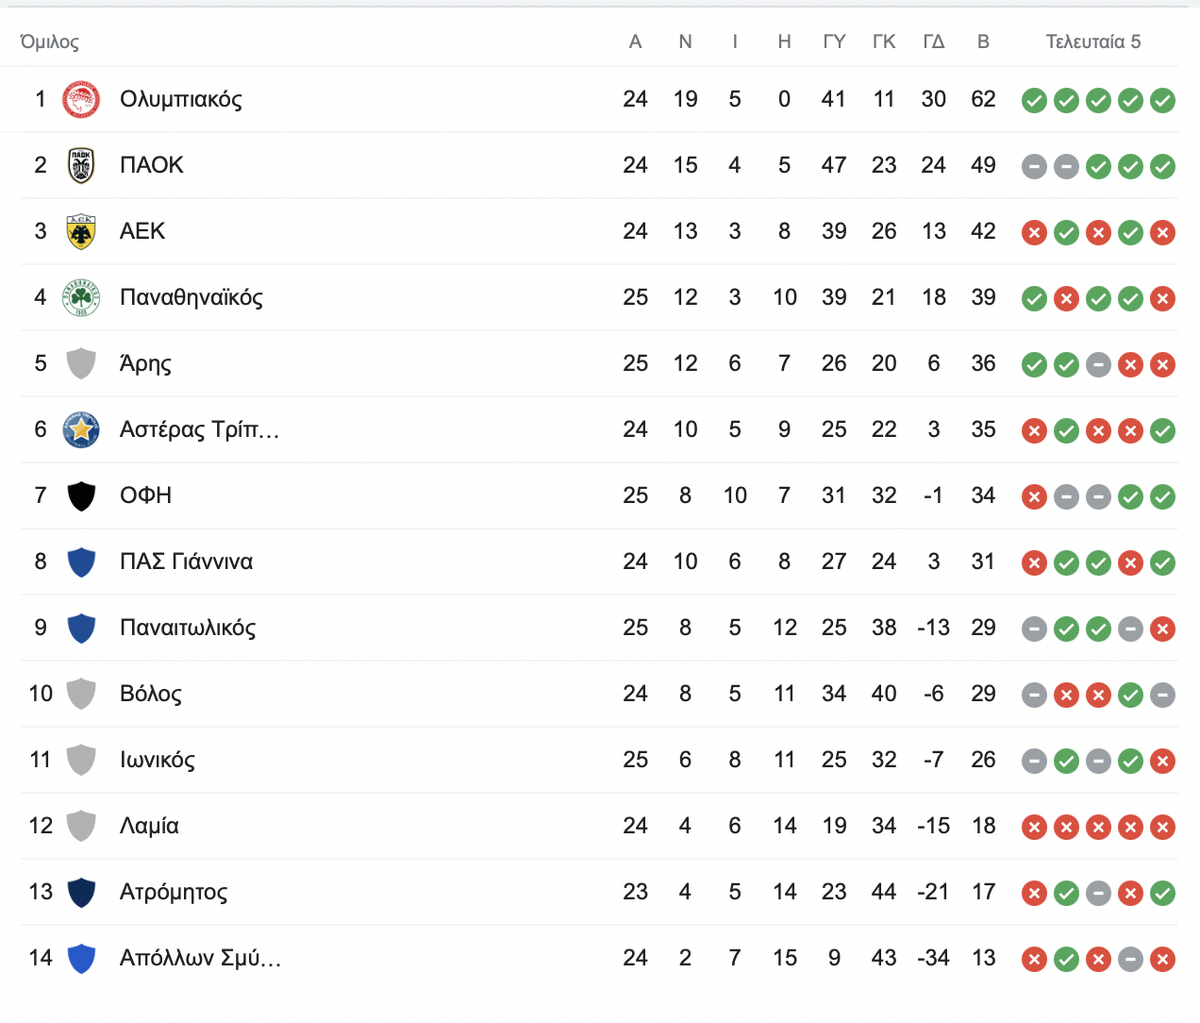Click the Αστέρας Τρίπολης star logo

click(81, 429)
